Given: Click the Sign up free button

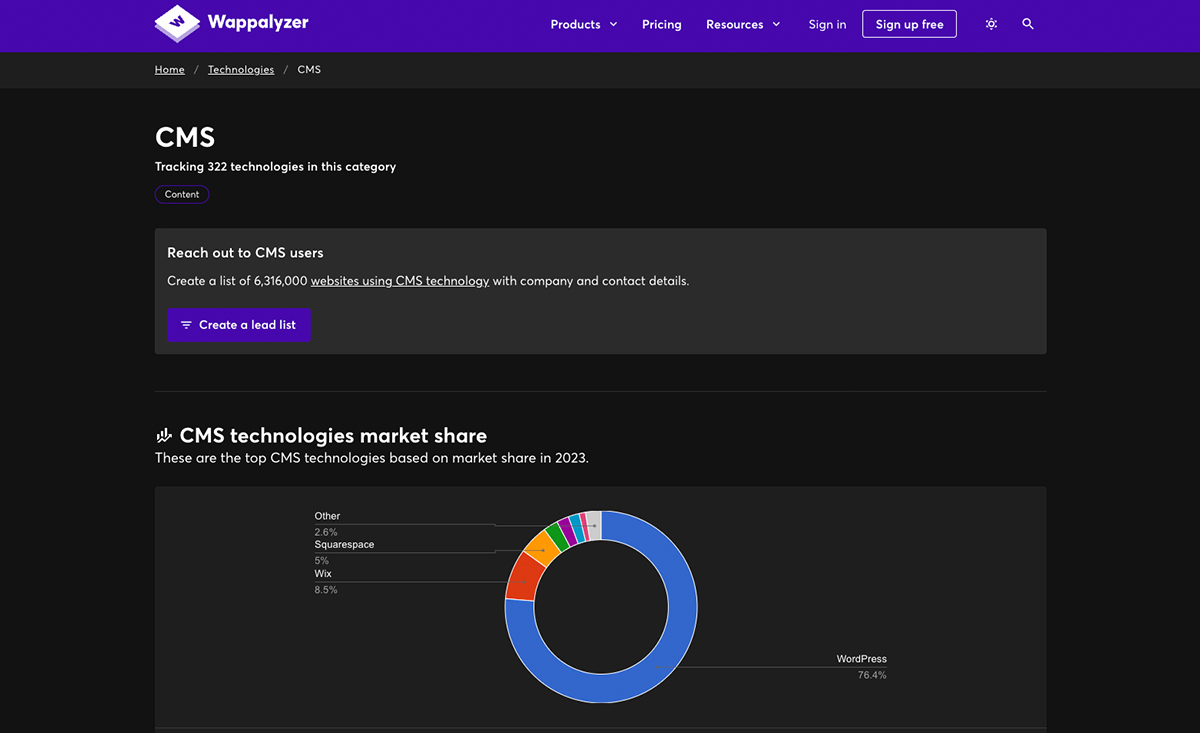Looking at the screenshot, I should pyautogui.click(x=909, y=24).
